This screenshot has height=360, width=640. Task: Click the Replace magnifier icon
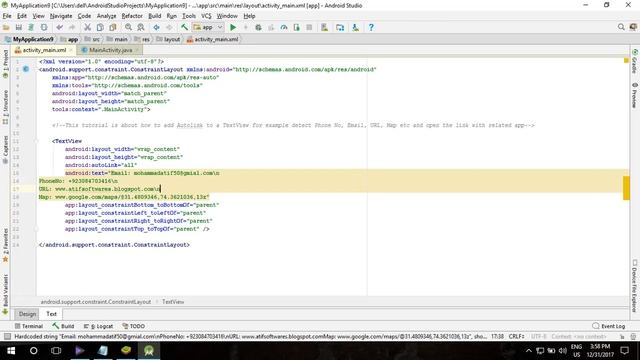coord(141,27)
